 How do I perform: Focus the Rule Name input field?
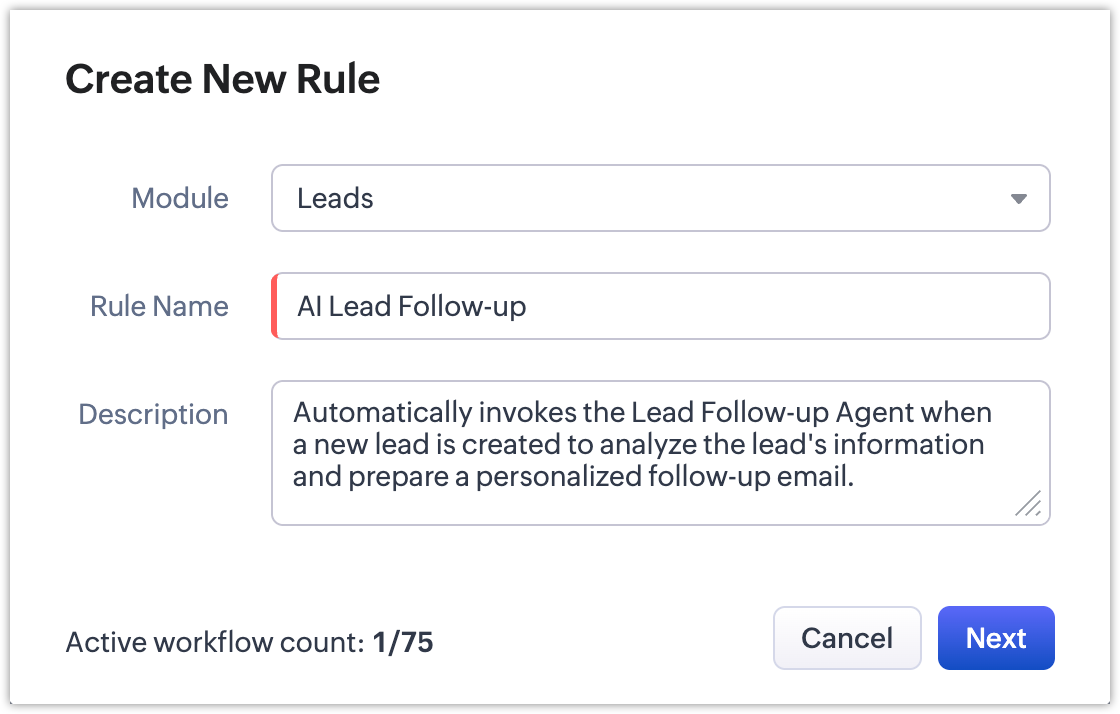pos(660,306)
